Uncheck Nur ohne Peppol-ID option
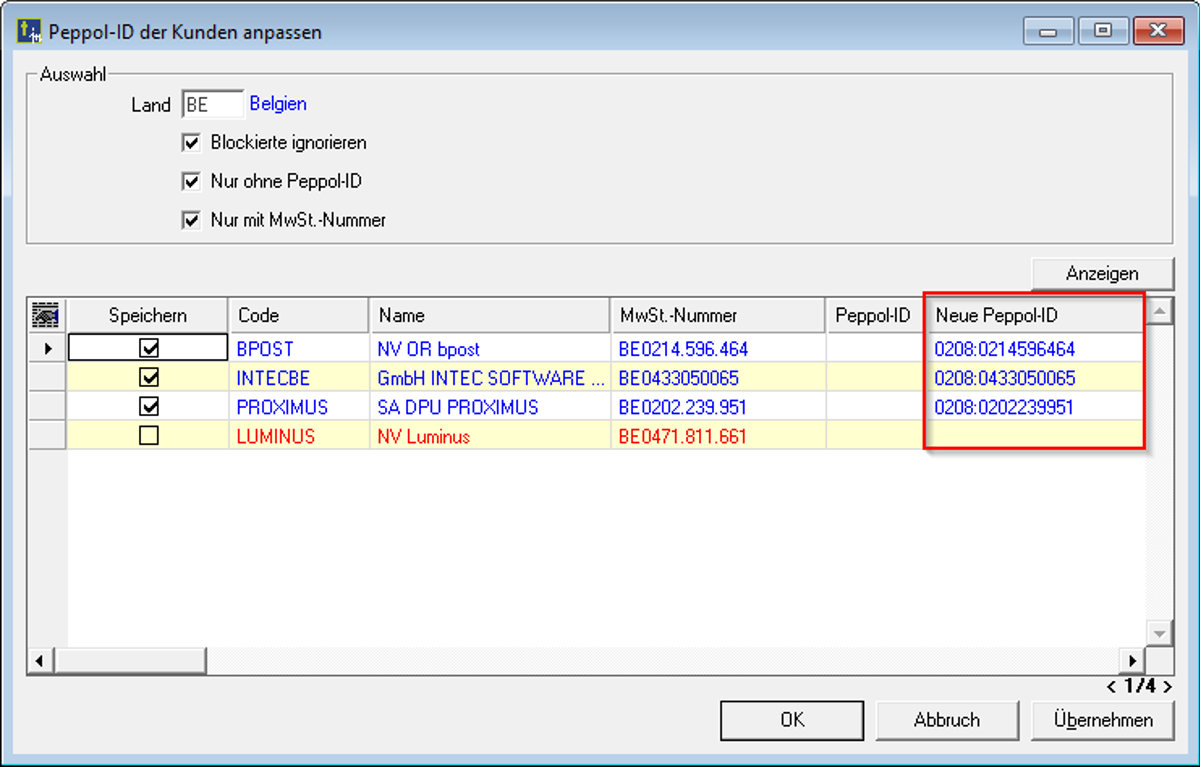The image size is (1200, 767). pos(192,182)
